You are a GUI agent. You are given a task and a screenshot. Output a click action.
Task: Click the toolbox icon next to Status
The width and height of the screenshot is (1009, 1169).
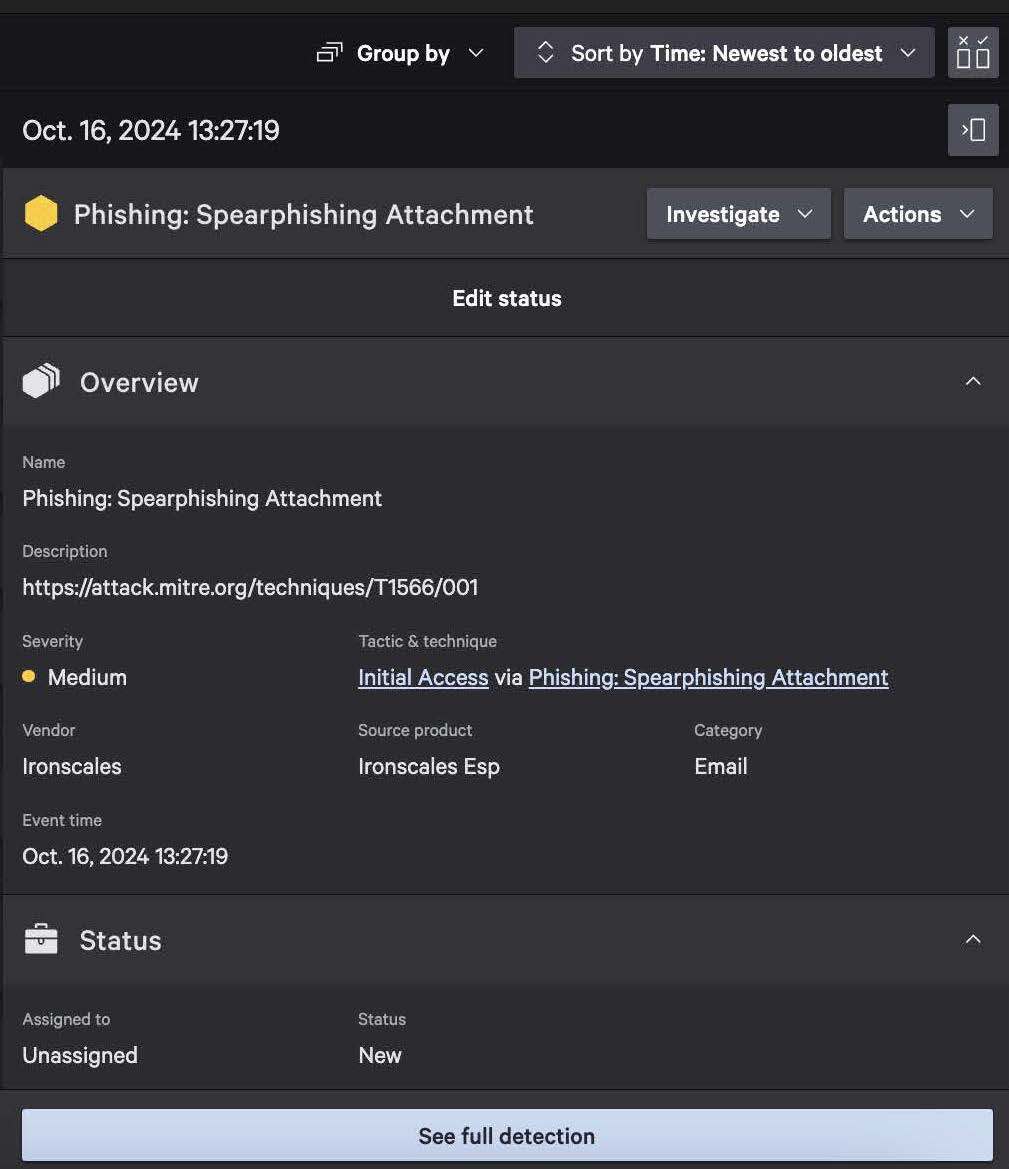(39, 939)
